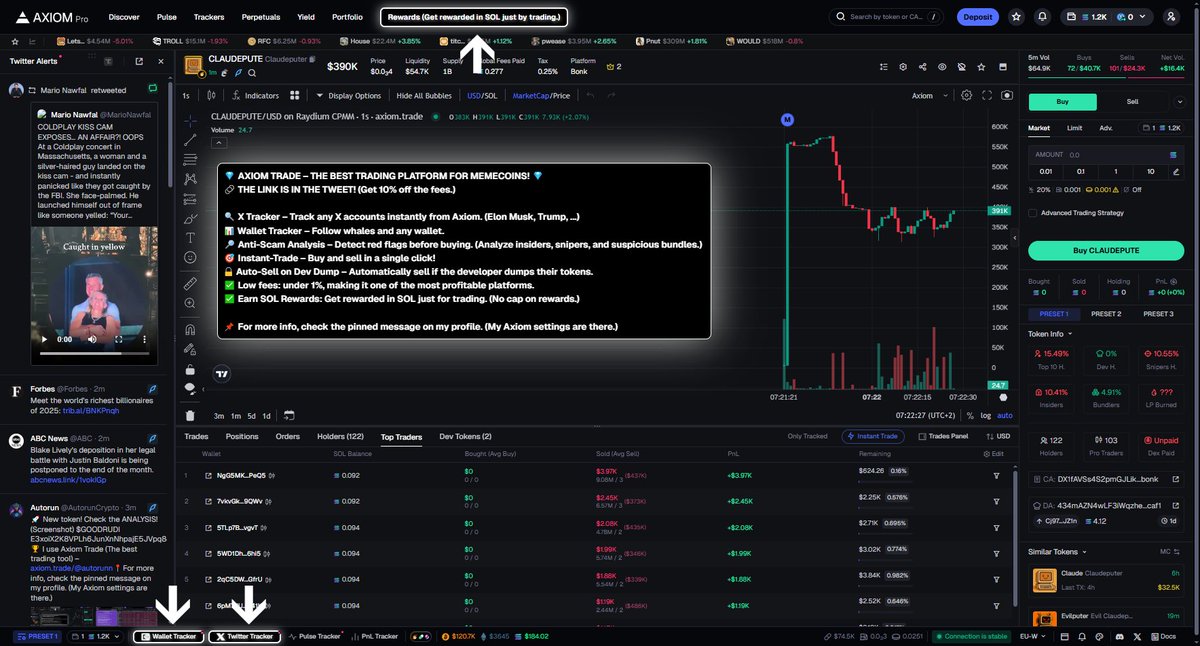The image size is (1200, 646).
Task: Toggle Only Tracked filter
Action: click(807, 436)
